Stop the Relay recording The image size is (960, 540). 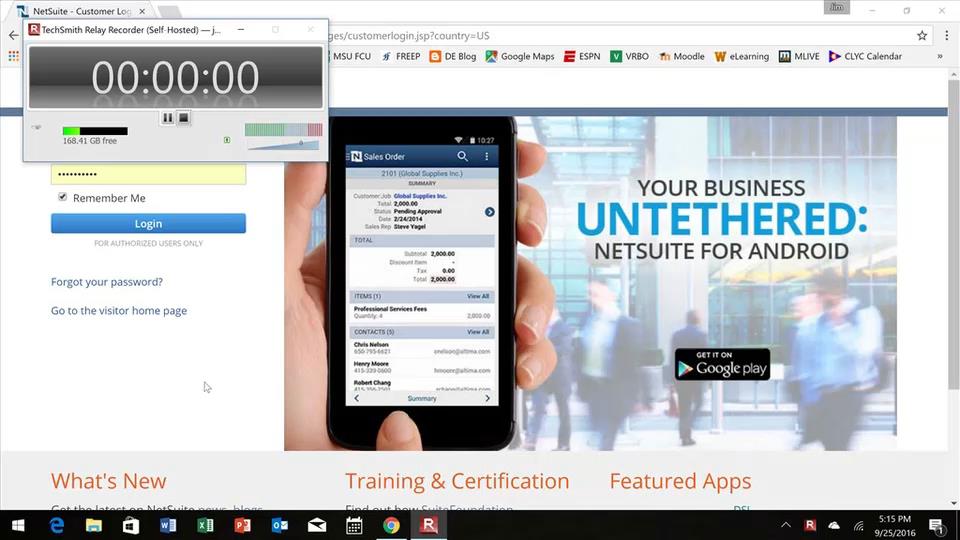coord(184,118)
